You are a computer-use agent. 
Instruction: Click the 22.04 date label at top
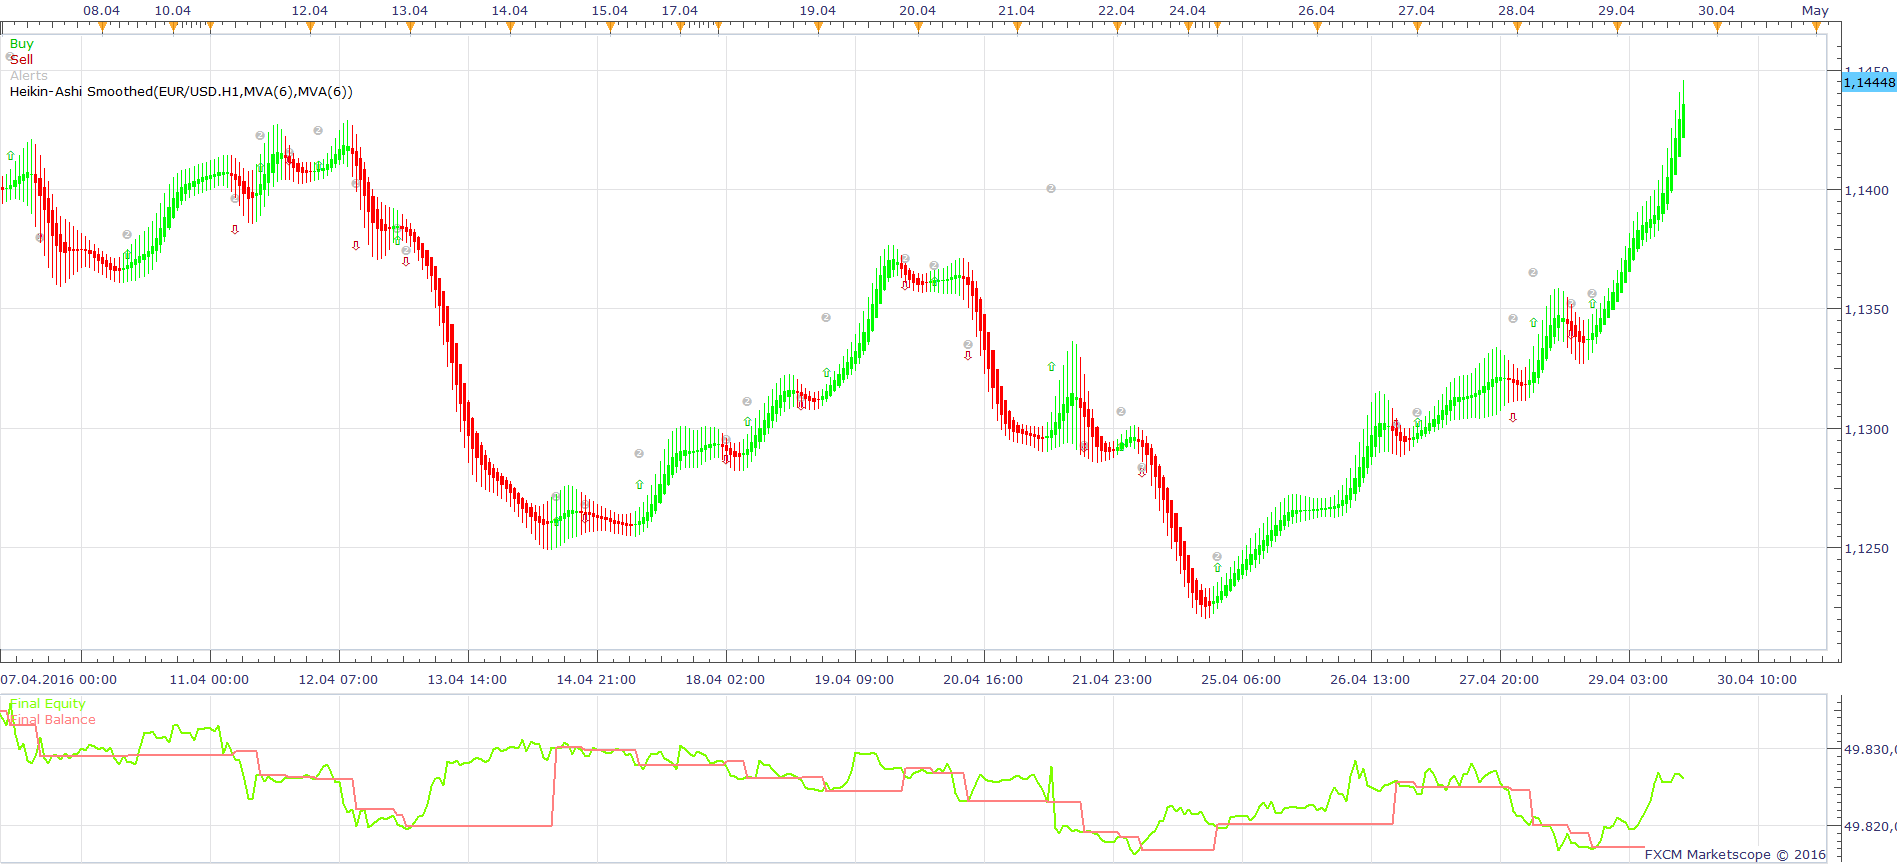tap(1117, 11)
